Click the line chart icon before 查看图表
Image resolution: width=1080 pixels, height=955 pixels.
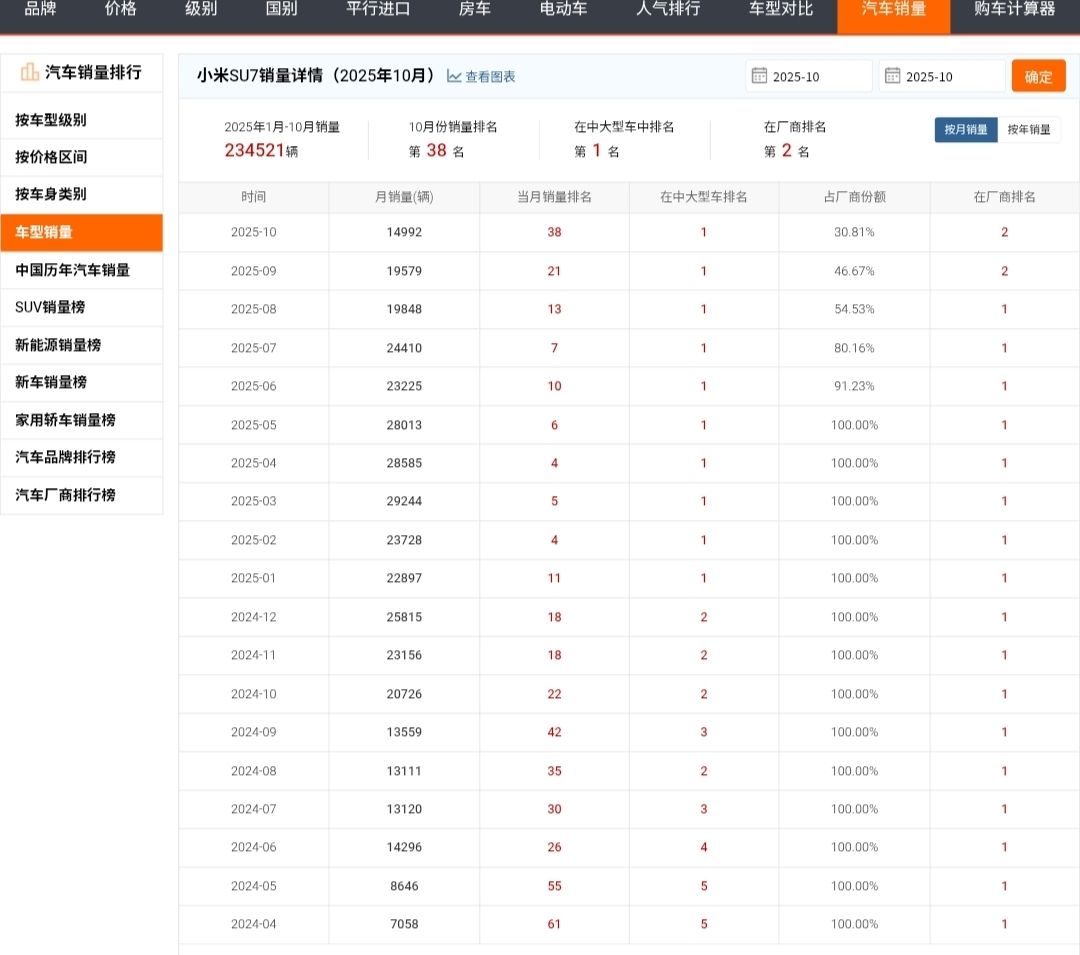click(x=454, y=76)
